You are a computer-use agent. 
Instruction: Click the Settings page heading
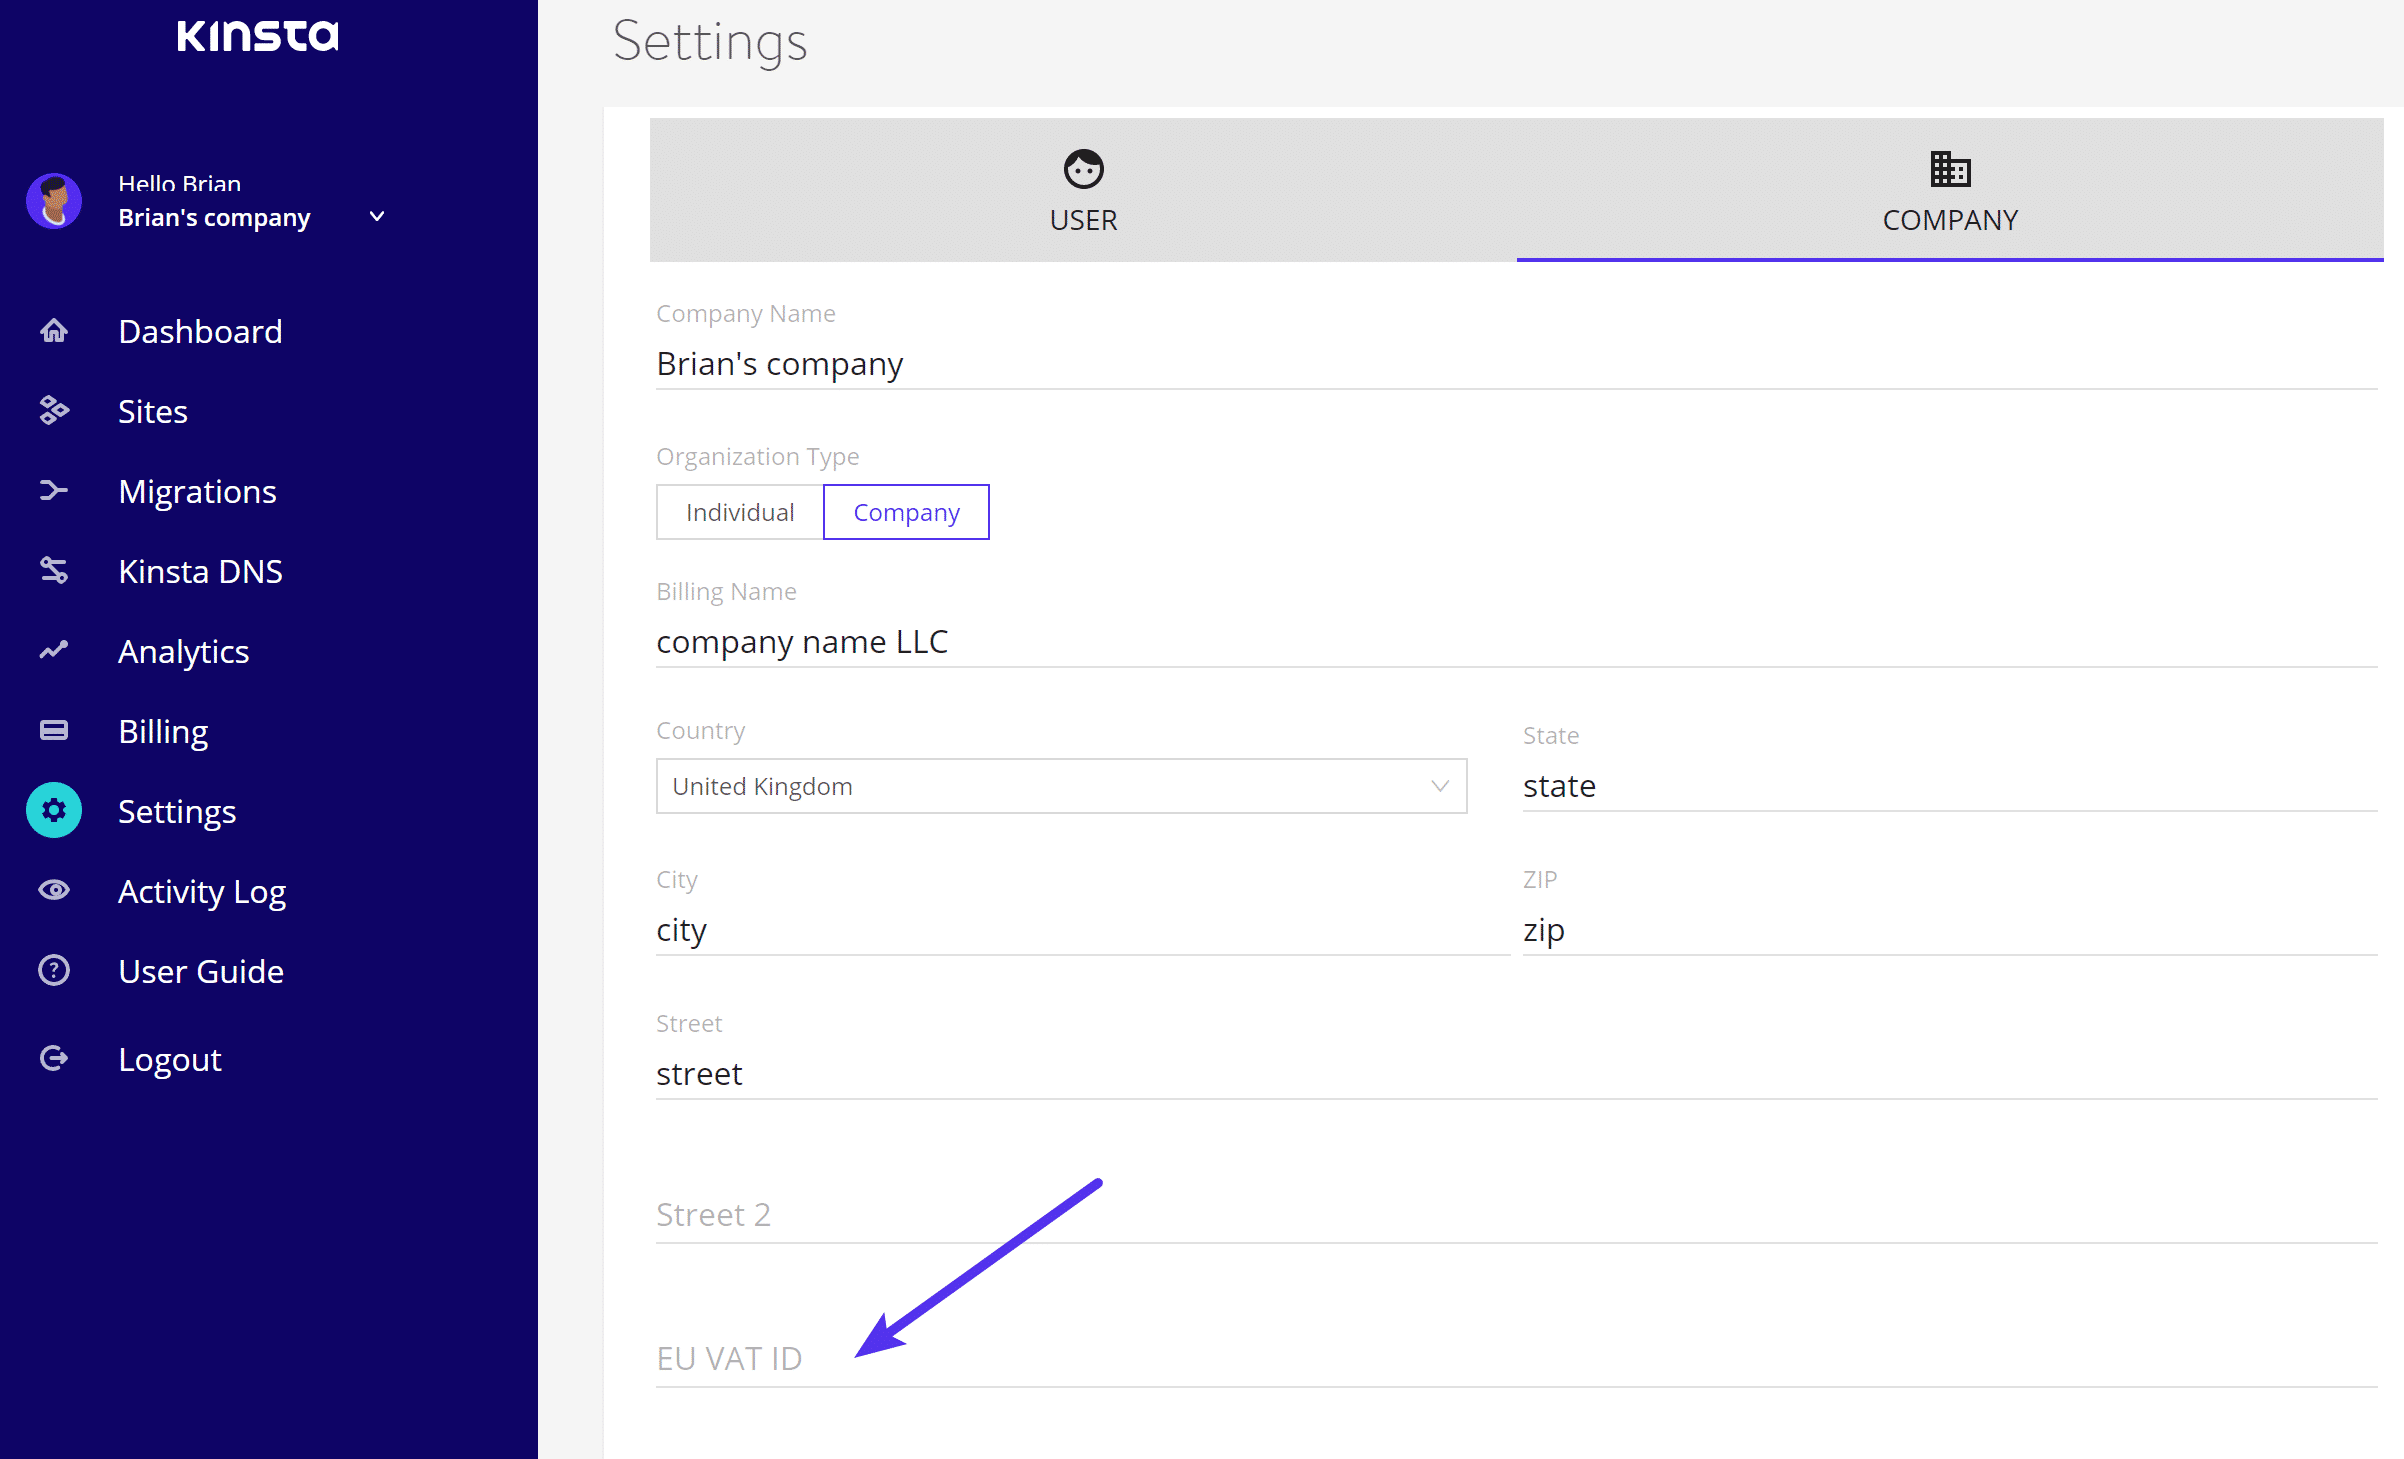709,42
